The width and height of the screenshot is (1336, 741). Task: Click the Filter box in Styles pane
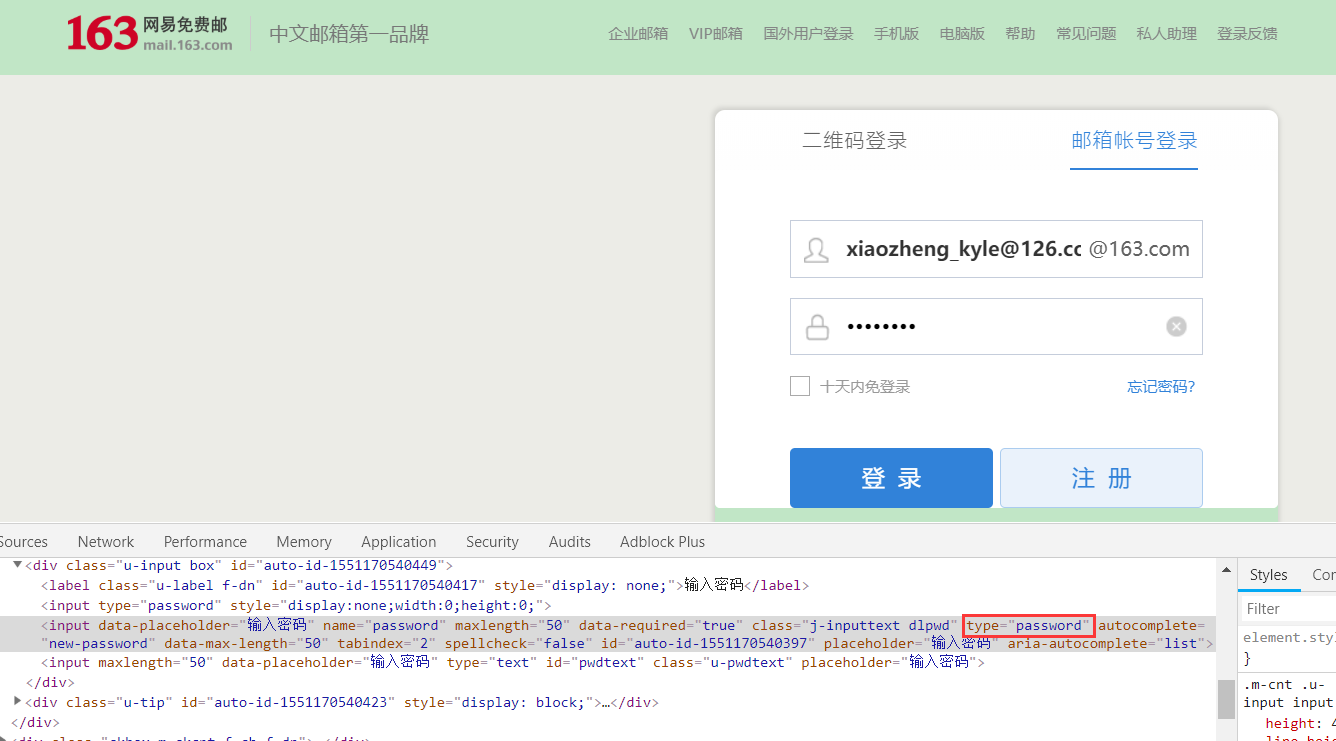coord(1288,608)
